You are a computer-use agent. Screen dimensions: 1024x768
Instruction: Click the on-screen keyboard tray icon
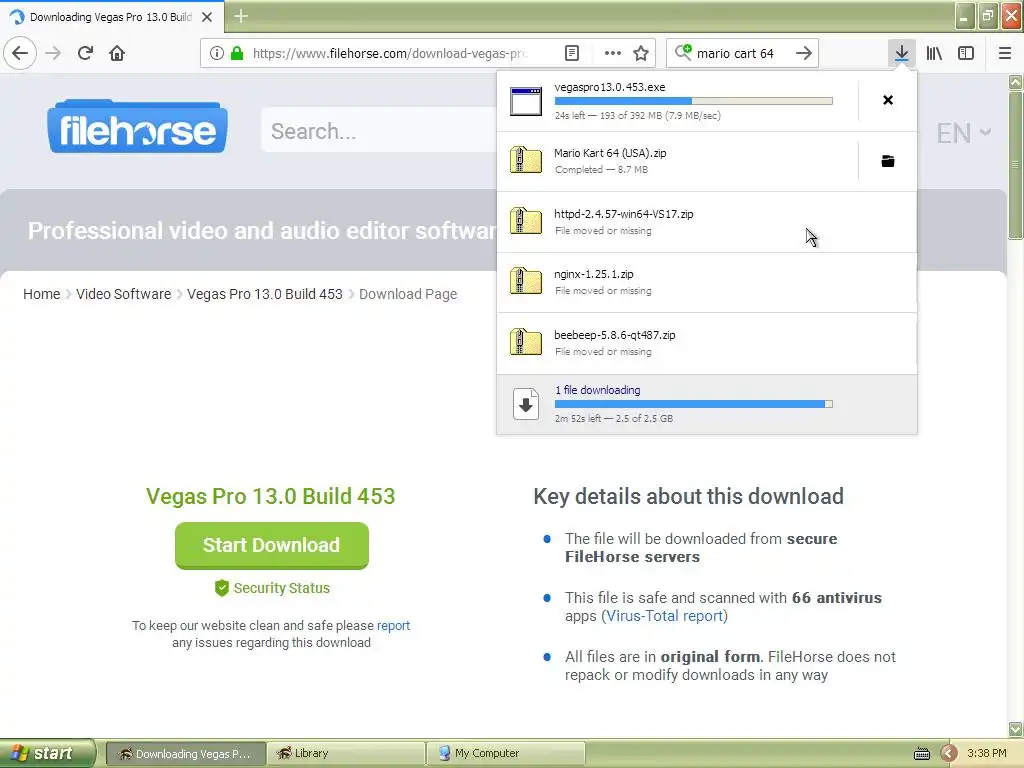point(921,754)
